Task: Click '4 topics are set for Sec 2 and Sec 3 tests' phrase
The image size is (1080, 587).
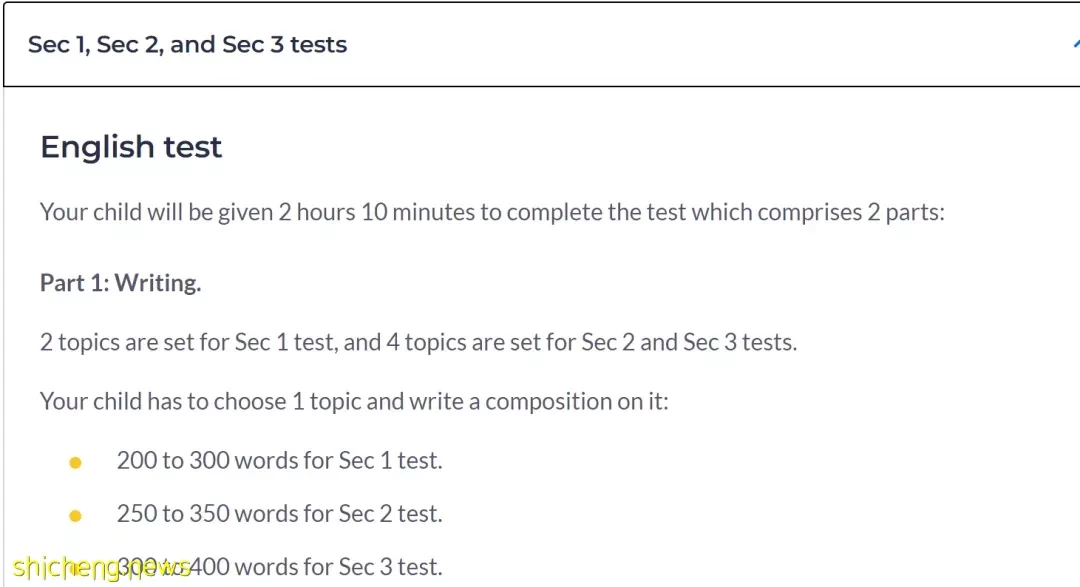Action: [593, 342]
